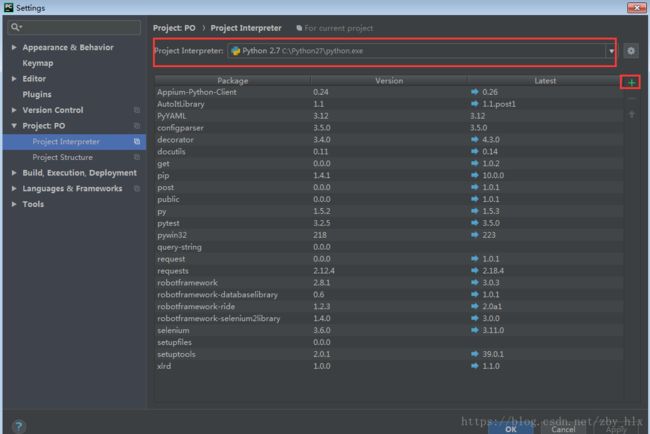This screenshot has width=650, height=434.
Task: Click the search magnifier icon
Action: [16, 27]
